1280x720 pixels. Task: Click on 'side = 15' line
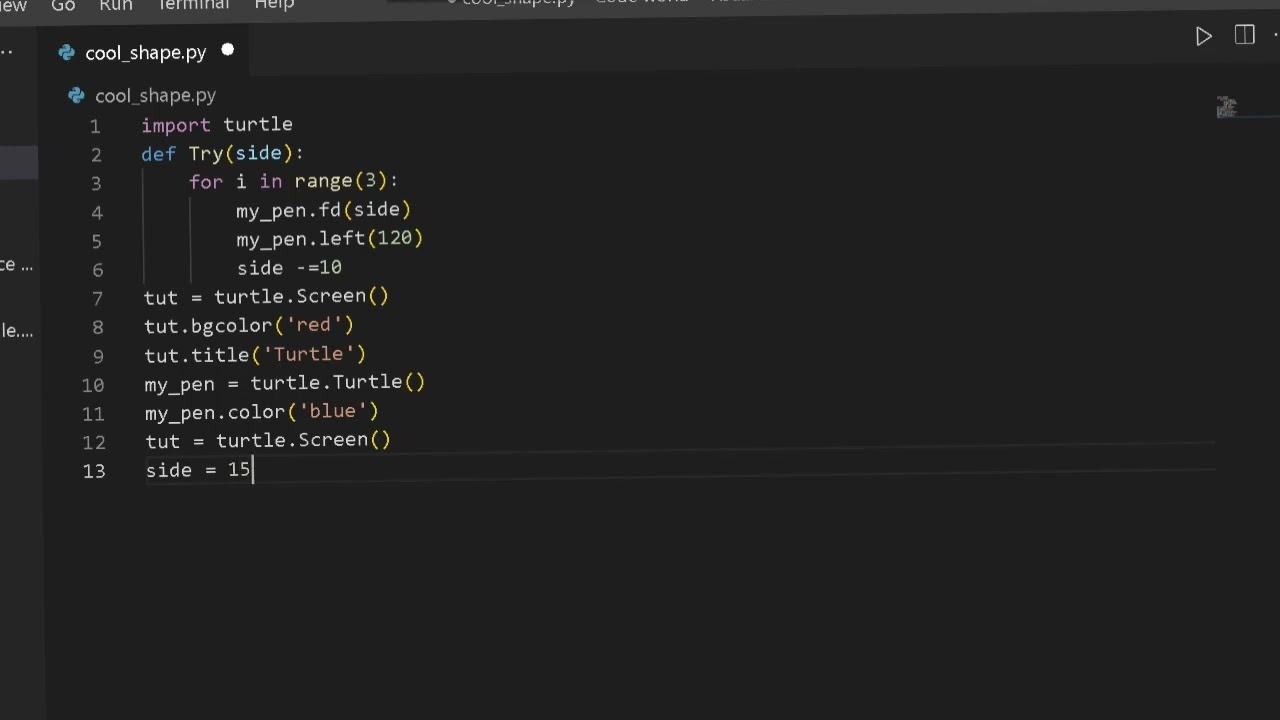198,470
